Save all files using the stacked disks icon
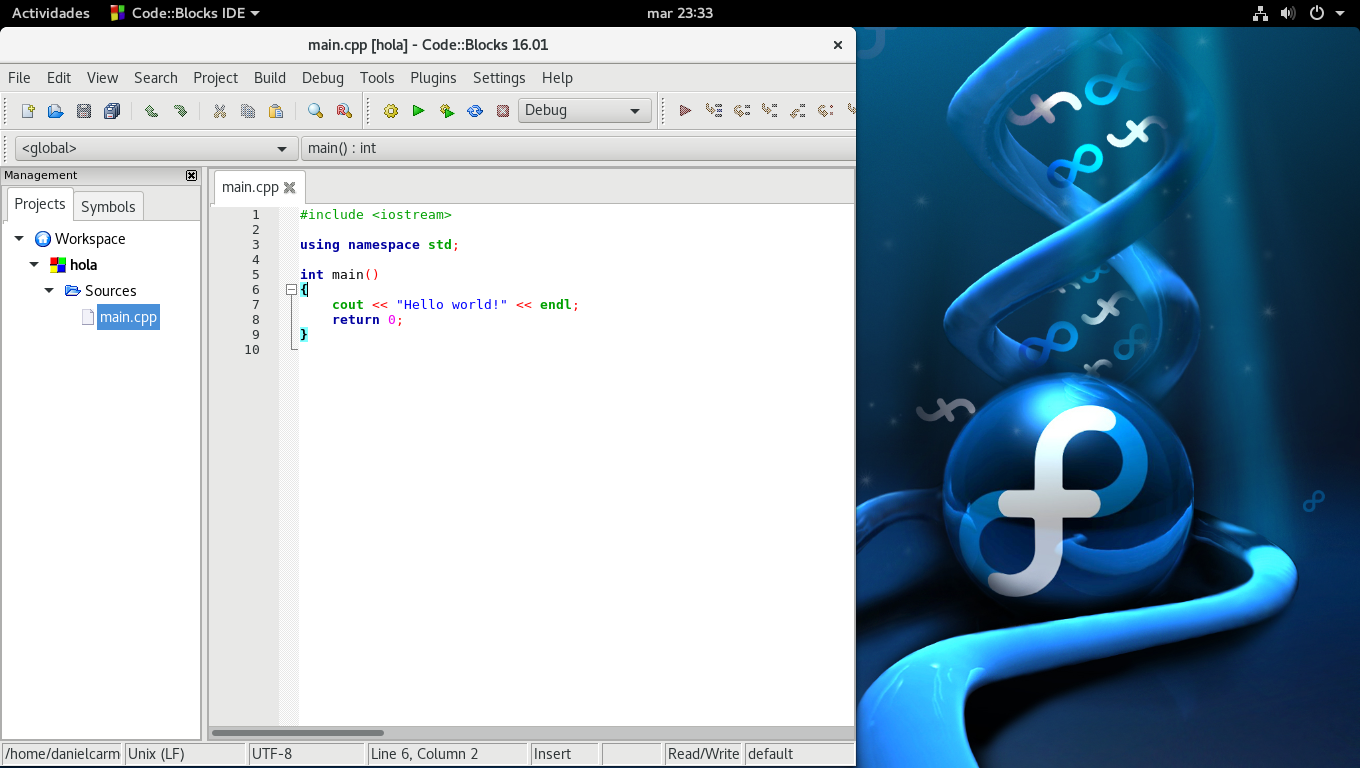 click(x=111, y=110)
